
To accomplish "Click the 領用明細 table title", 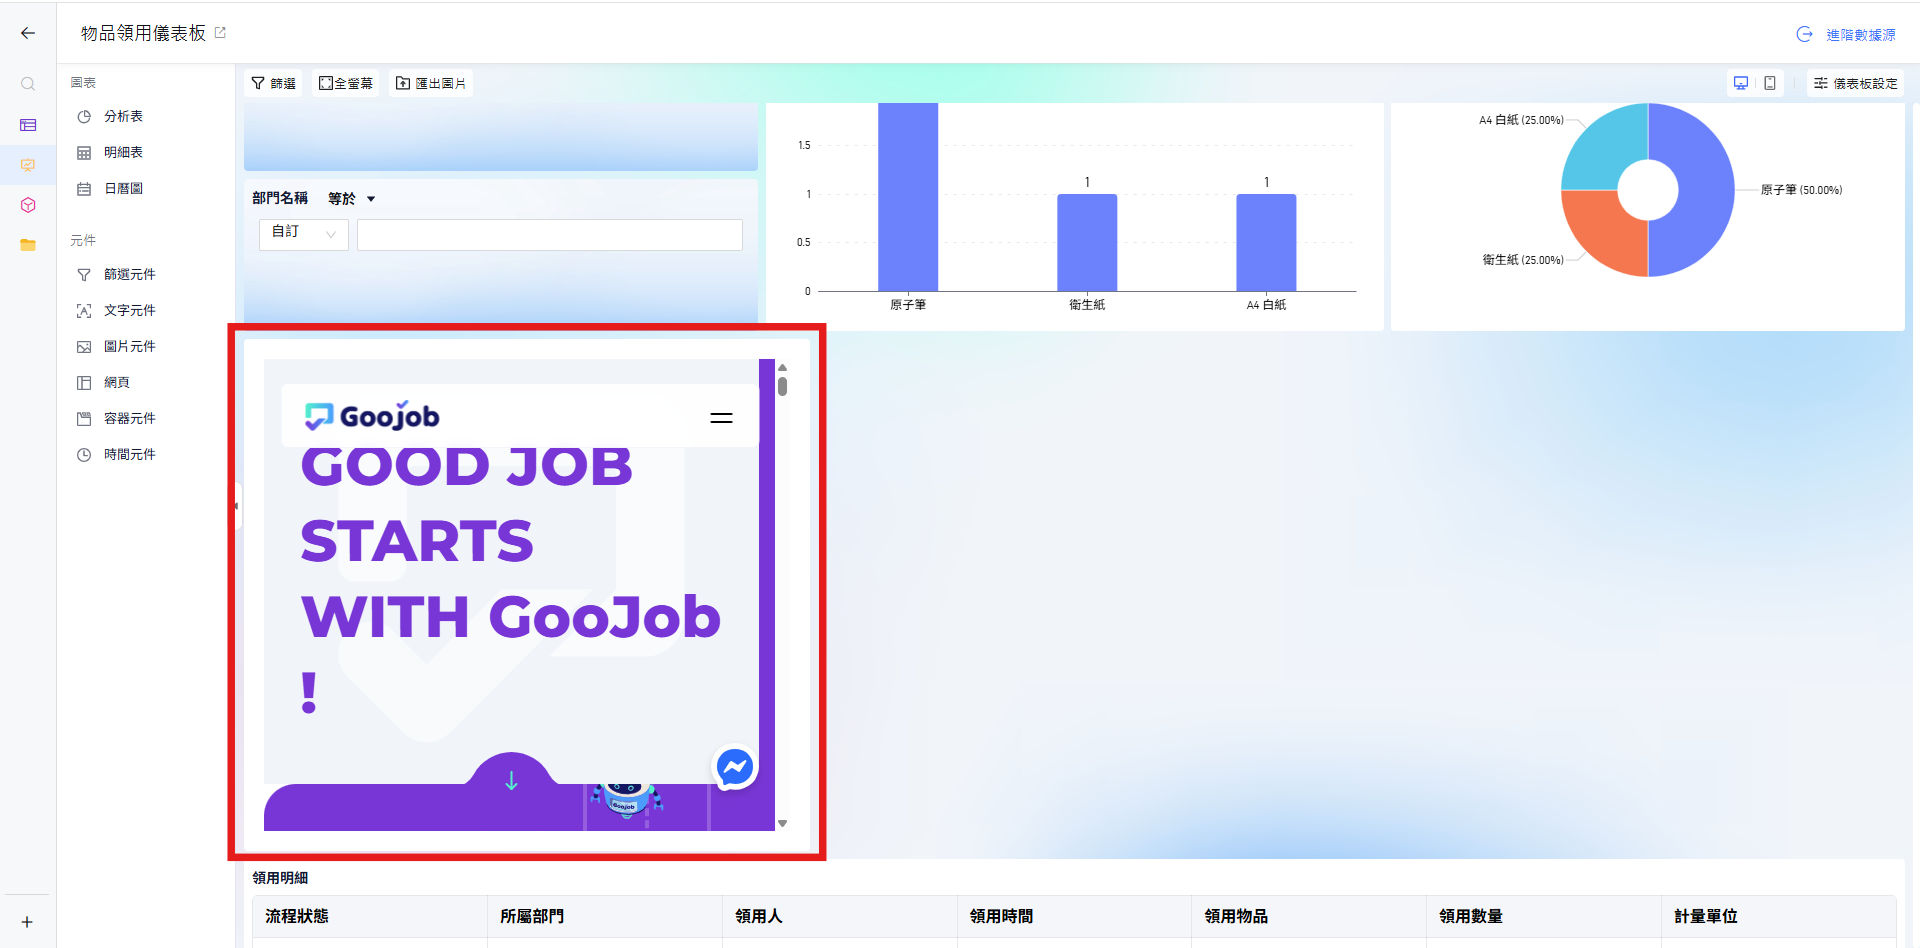I will click(x=280, y=877).
